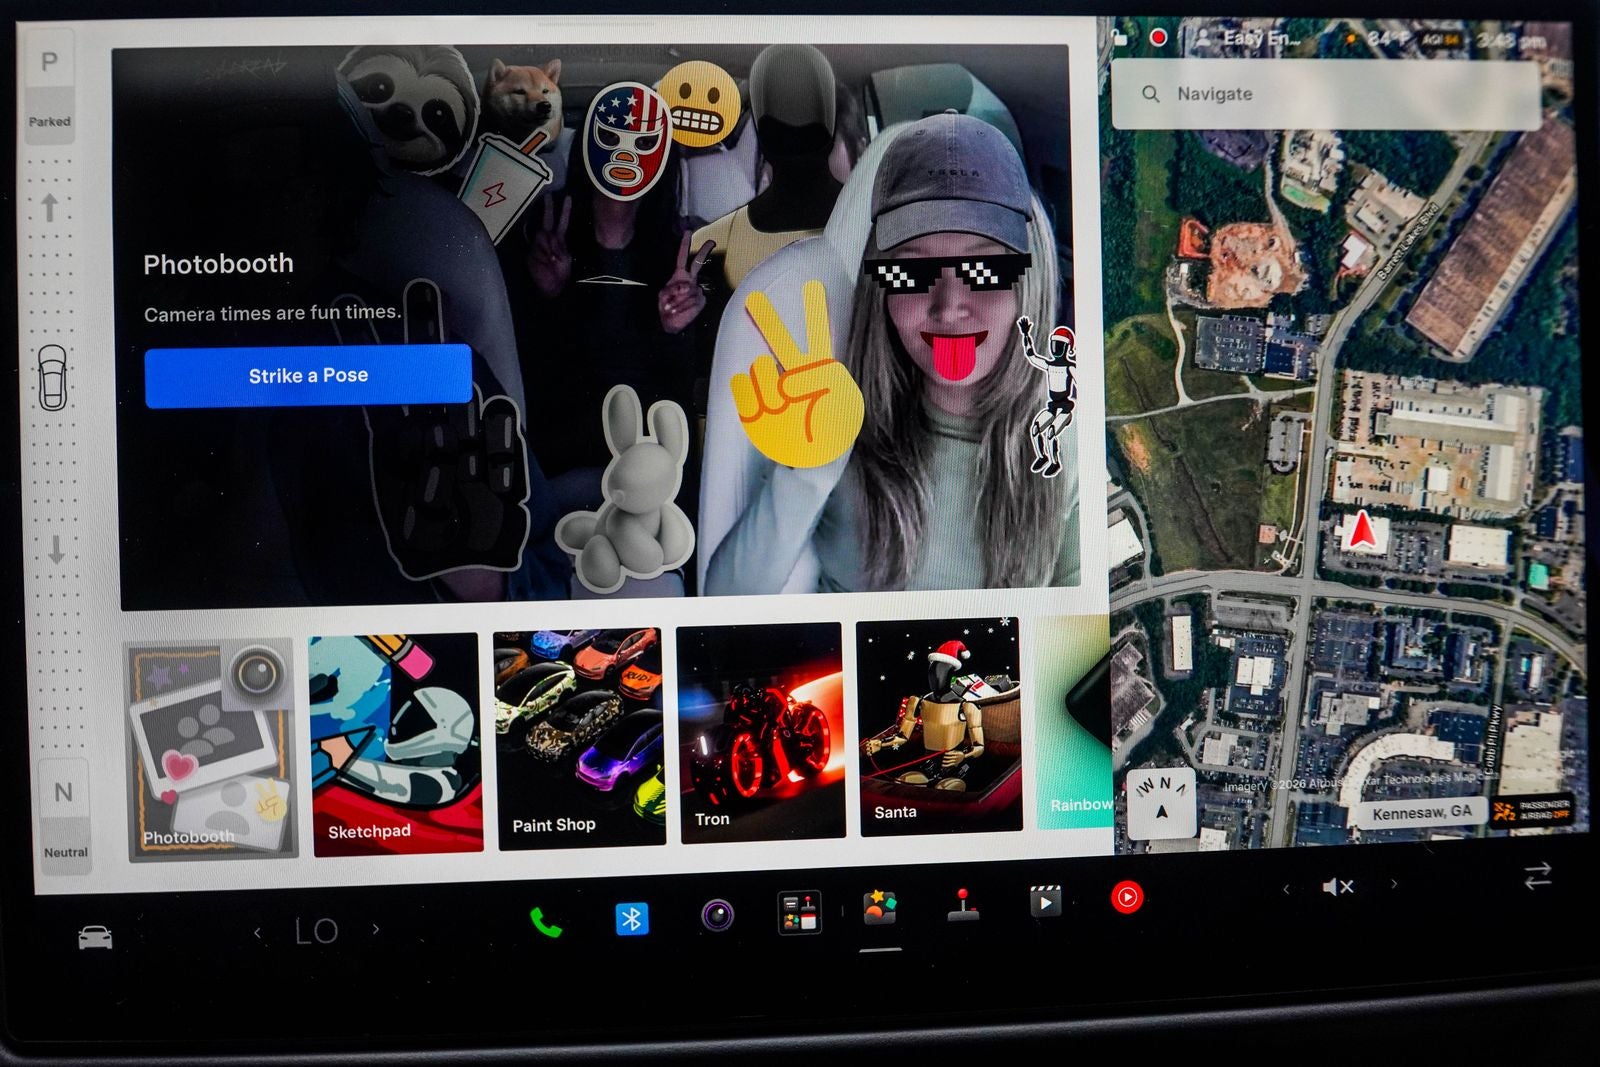Launch the purple camera app icon

tap(717, 915)
